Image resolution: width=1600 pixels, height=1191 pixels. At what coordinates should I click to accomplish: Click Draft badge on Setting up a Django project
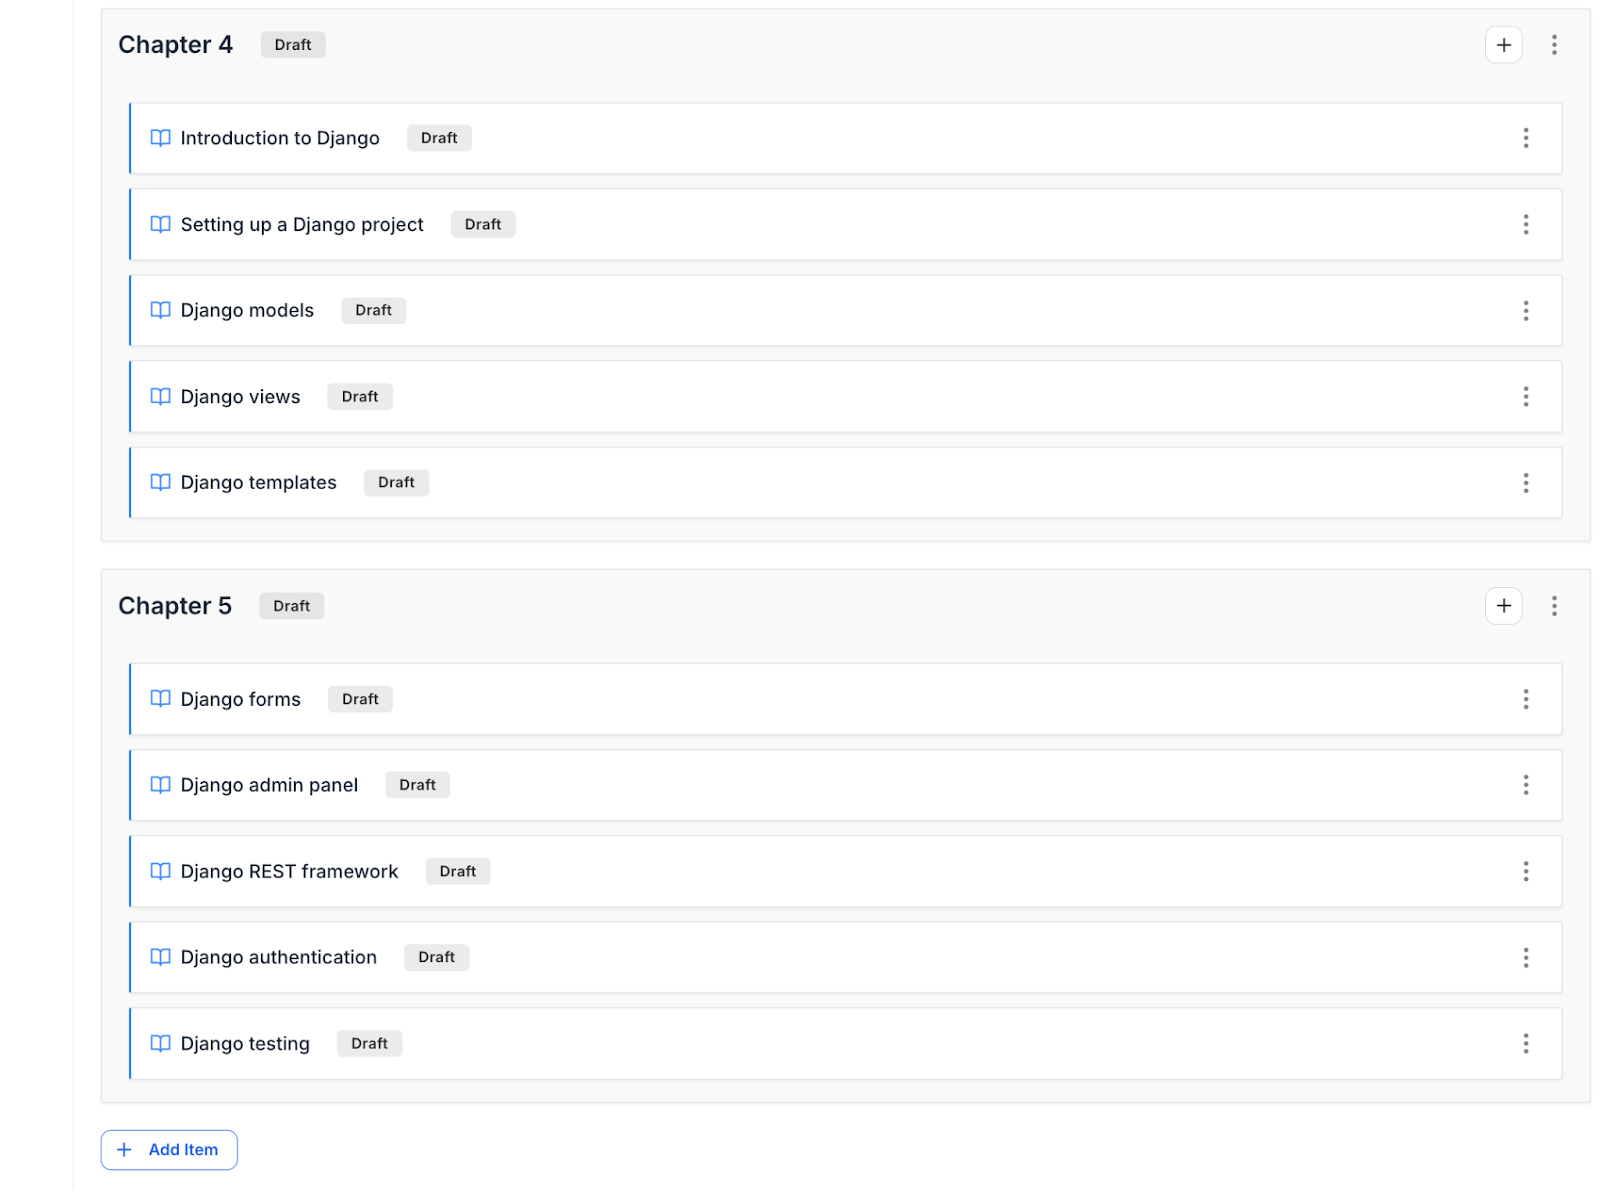pos(483,224)
